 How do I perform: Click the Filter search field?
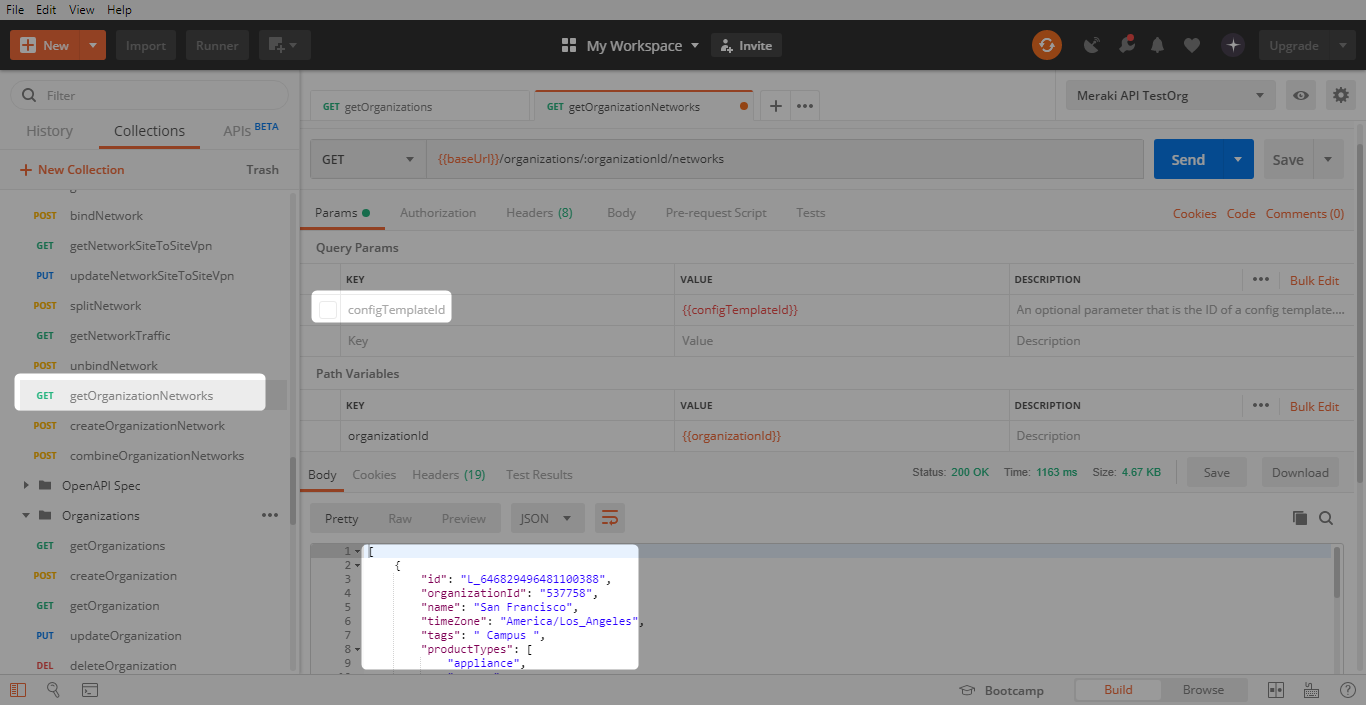coord(150,95)
